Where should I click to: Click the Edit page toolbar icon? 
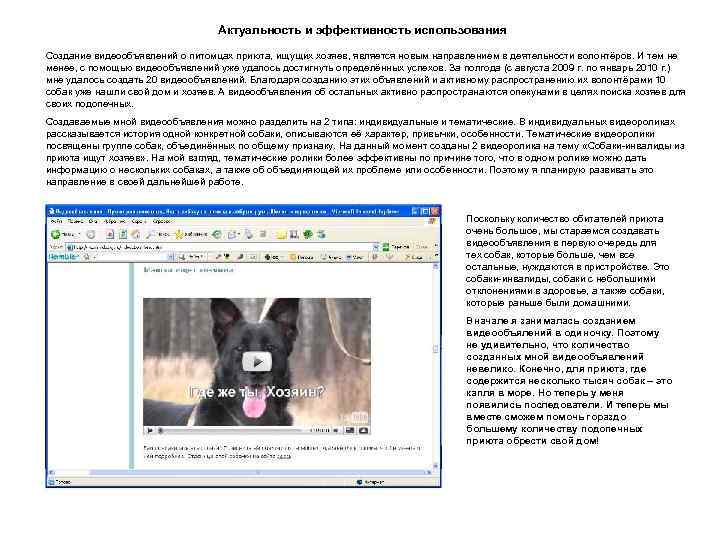(263, 234)
